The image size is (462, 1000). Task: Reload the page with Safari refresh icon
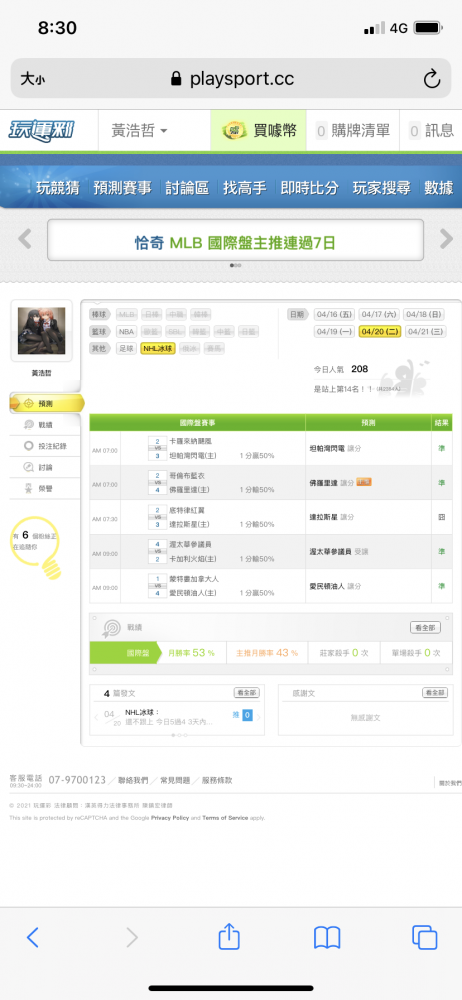click(432, 79)
